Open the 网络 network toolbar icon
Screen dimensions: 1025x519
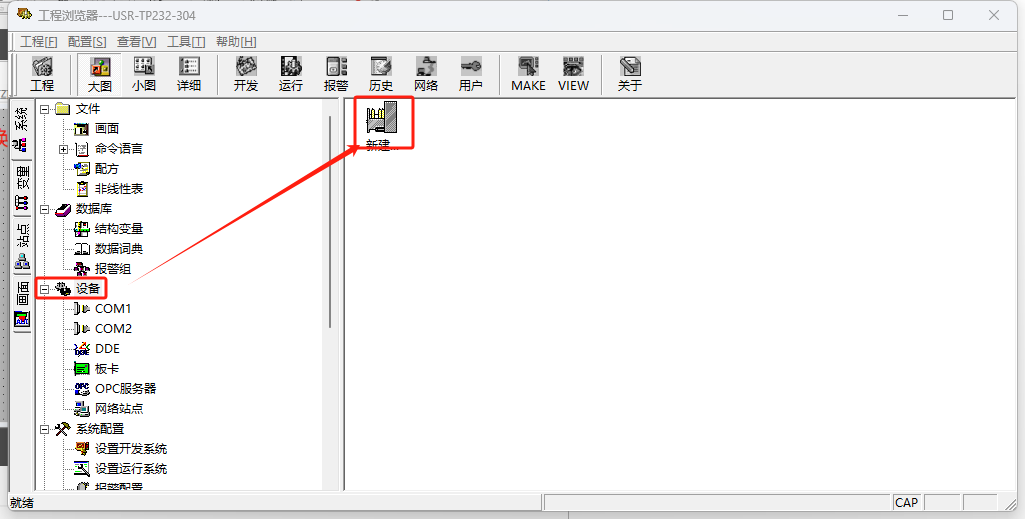(x=426, y=74)
